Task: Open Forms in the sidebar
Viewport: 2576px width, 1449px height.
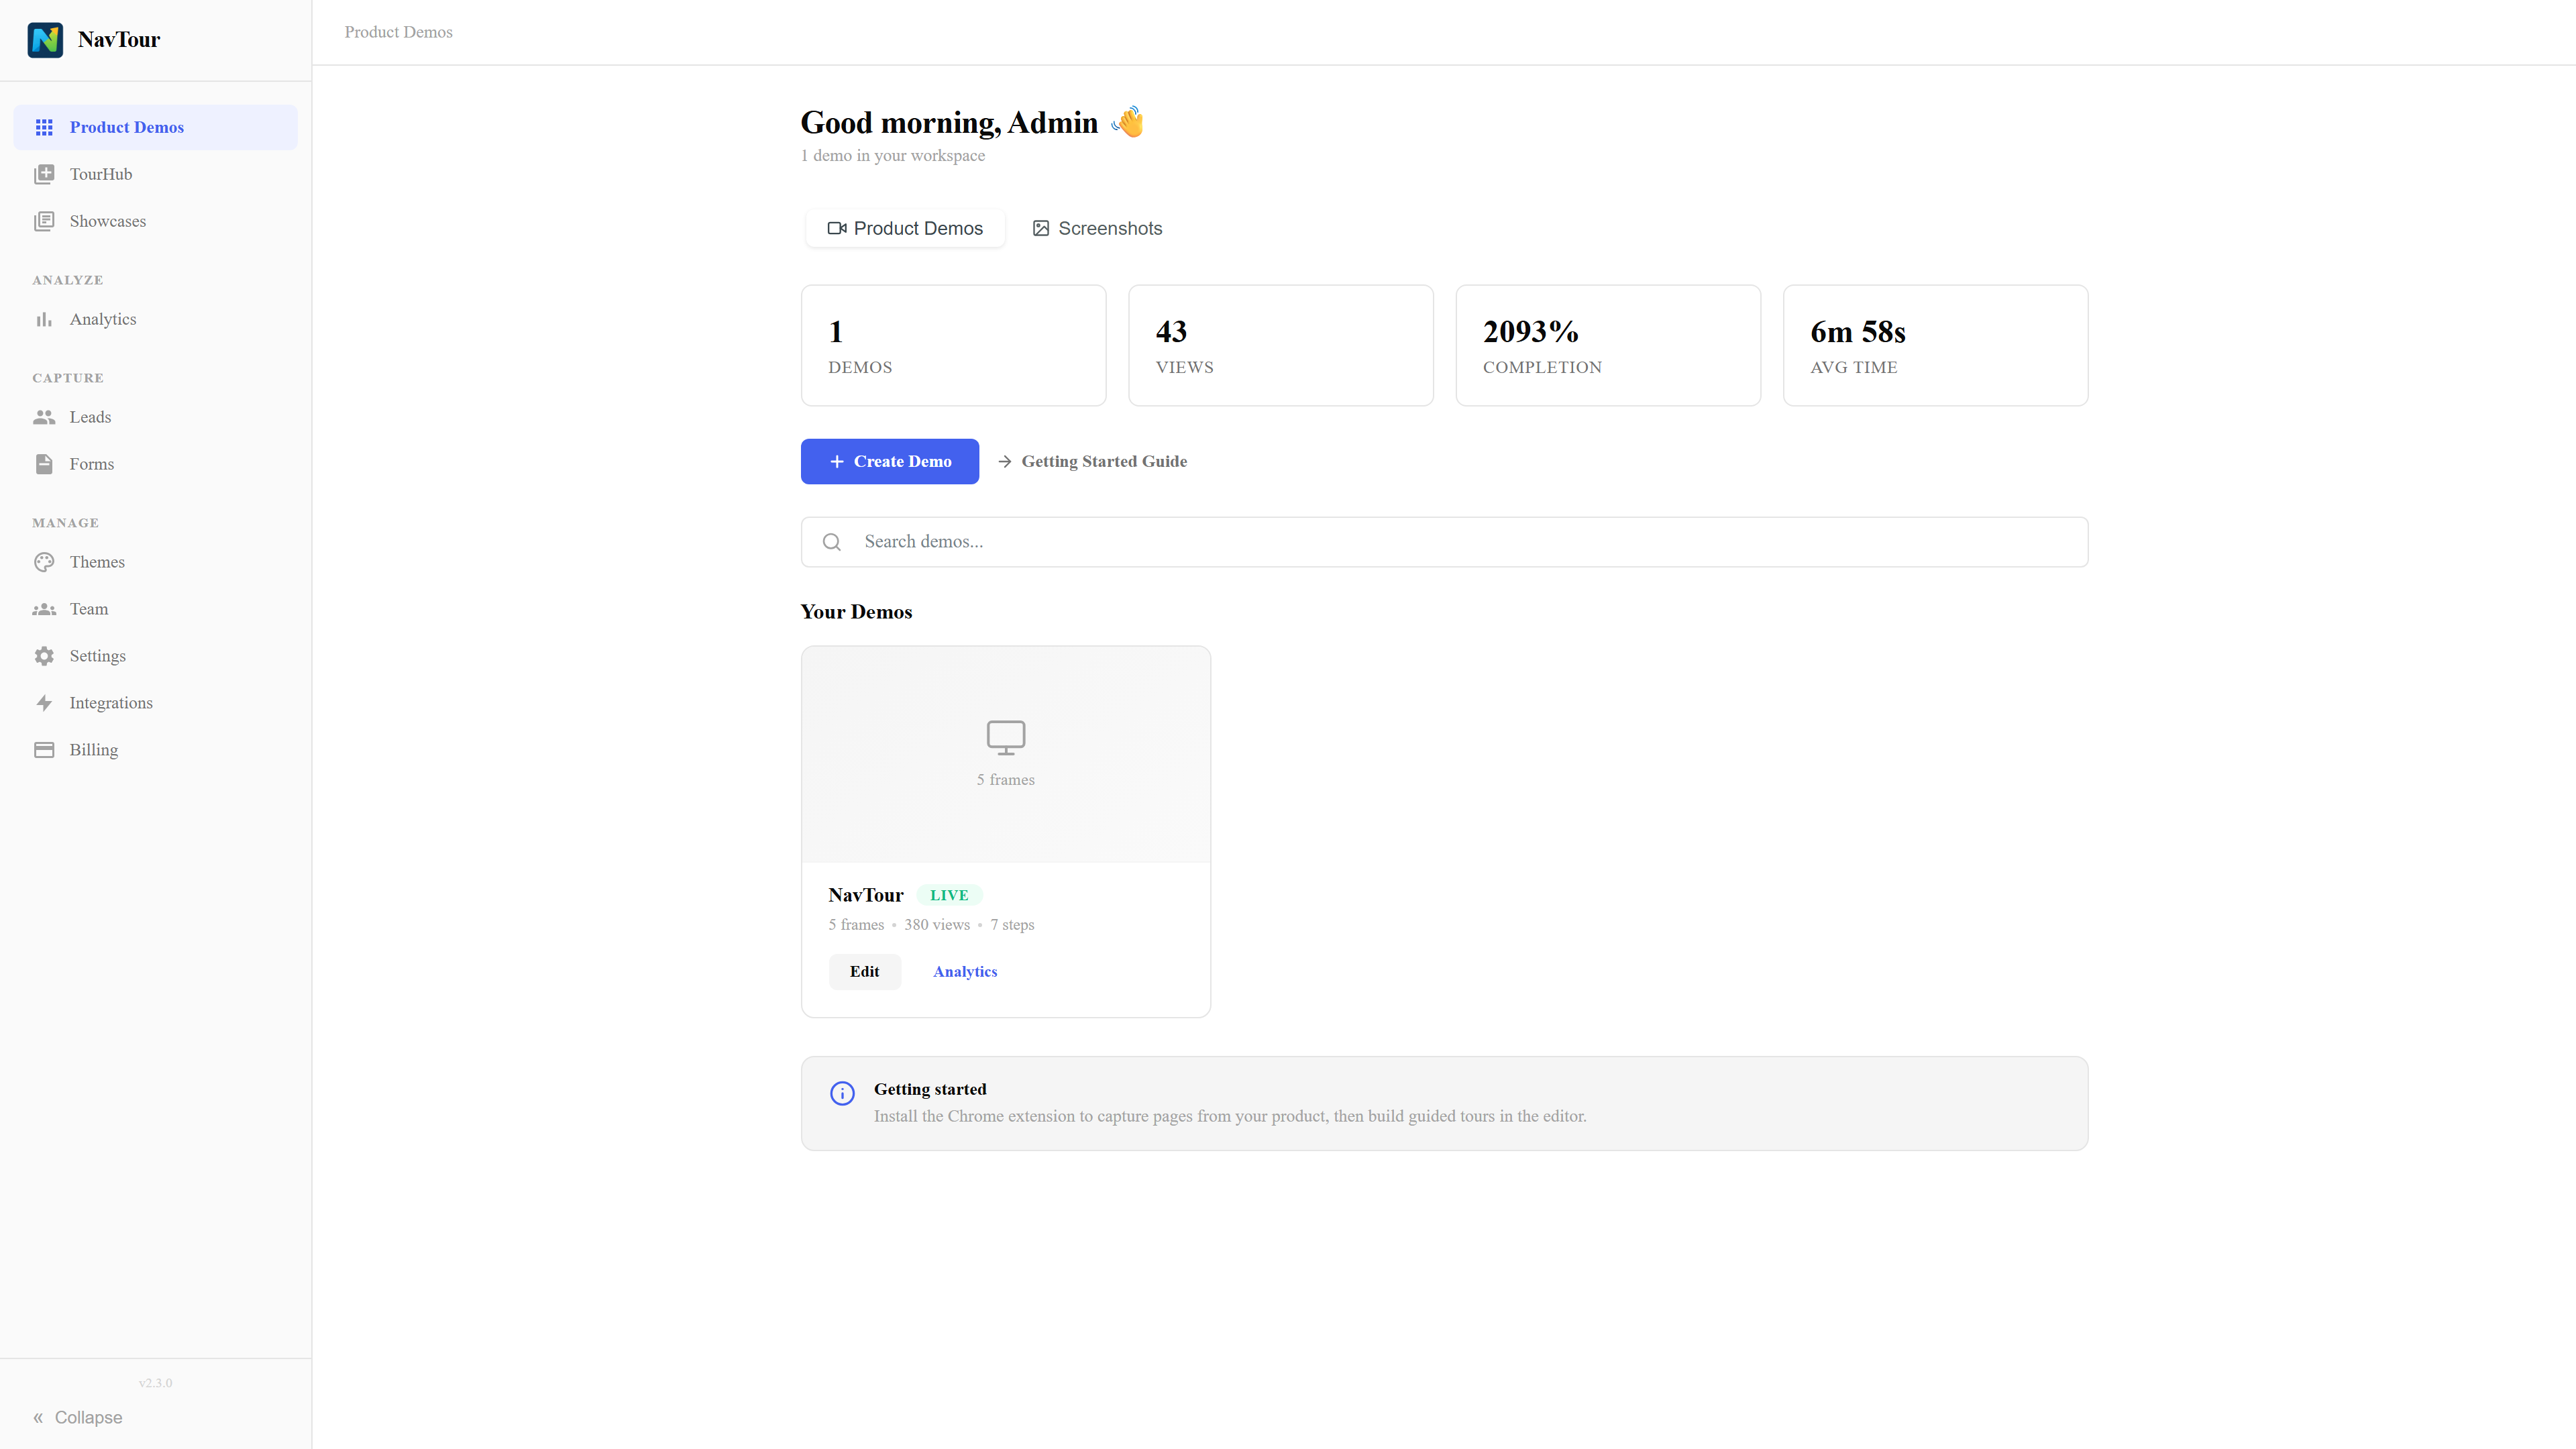Action: coord(91,464)
